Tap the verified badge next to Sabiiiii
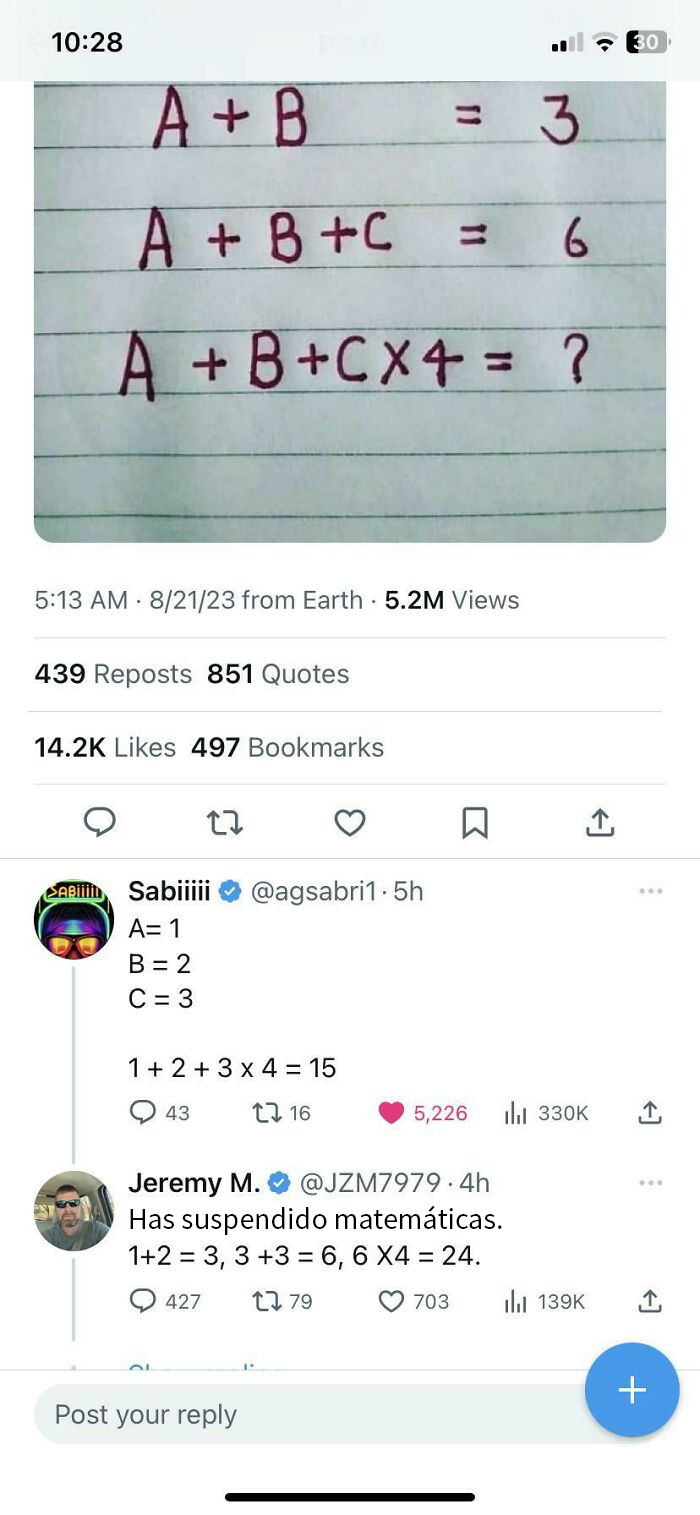Screen dimensions: 700x1515 (x=228, y=891)
